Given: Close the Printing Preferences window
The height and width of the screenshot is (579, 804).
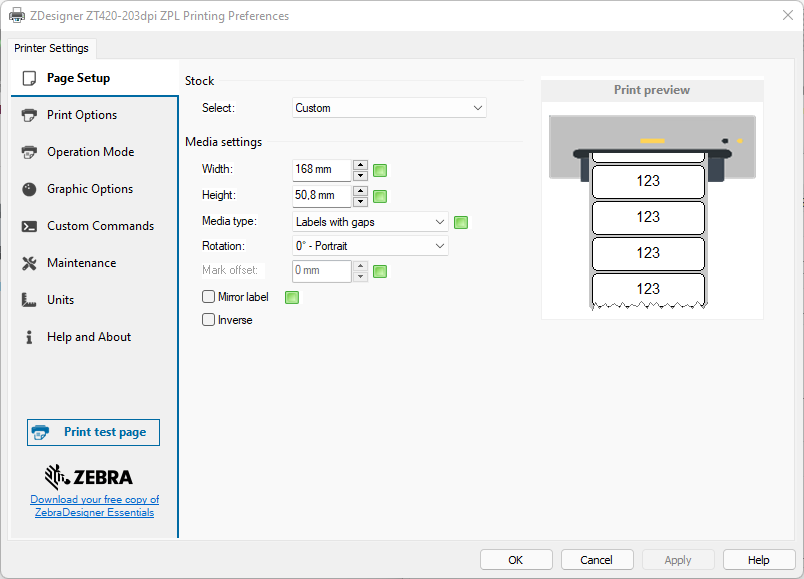Looking at the screenshot, I should click(788, 15).
